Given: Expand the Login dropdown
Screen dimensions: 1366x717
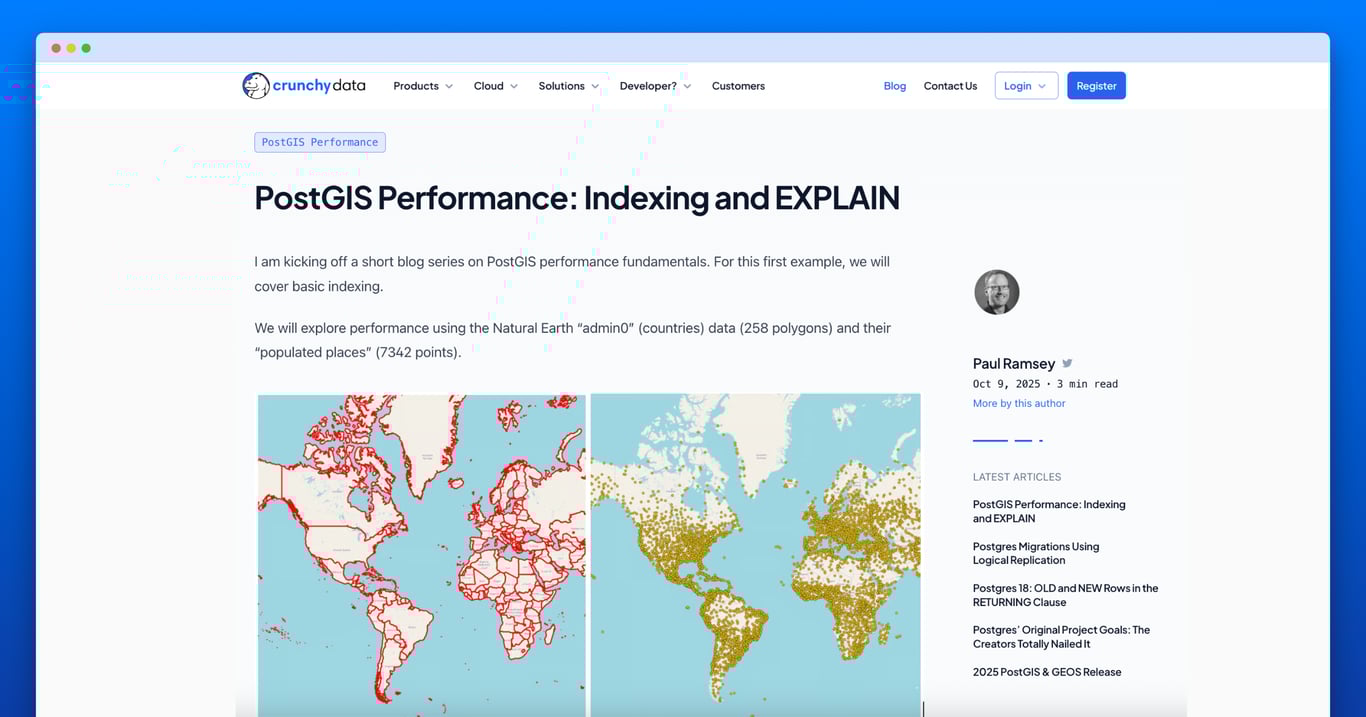Looking at the screenshot, I should (x=1025, y=85).
